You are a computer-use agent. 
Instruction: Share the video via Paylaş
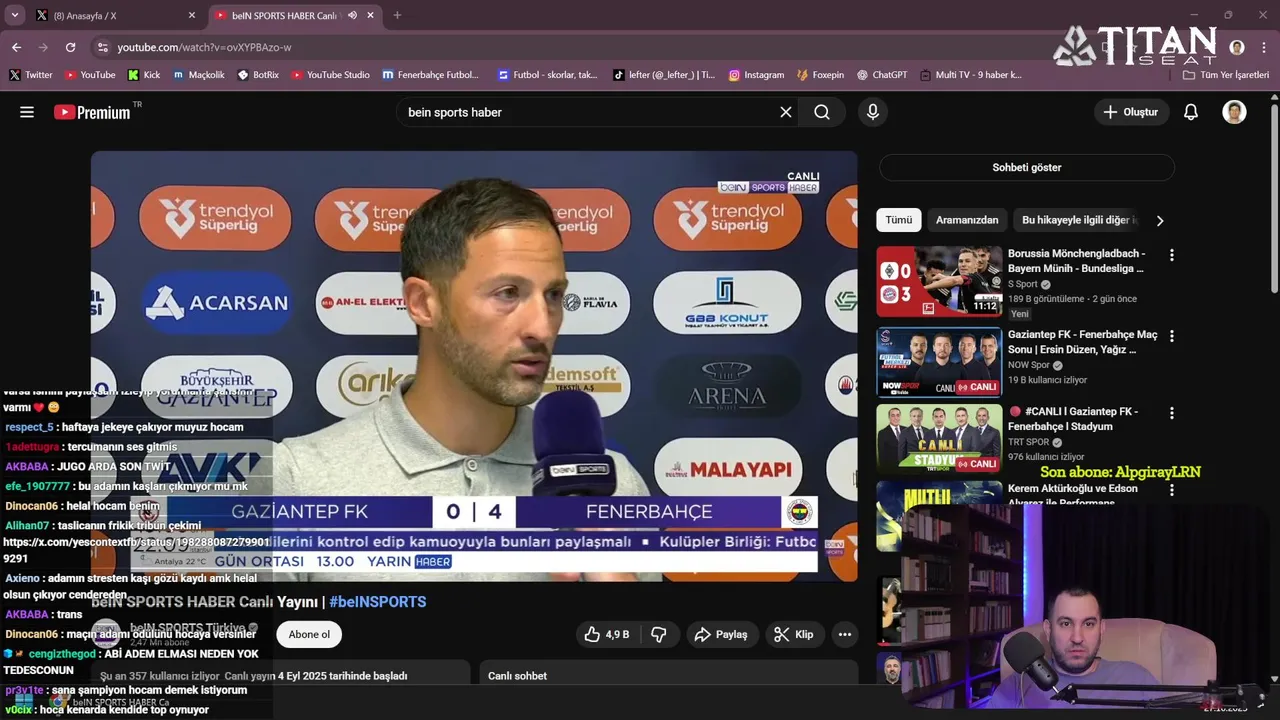click(721, 634)
